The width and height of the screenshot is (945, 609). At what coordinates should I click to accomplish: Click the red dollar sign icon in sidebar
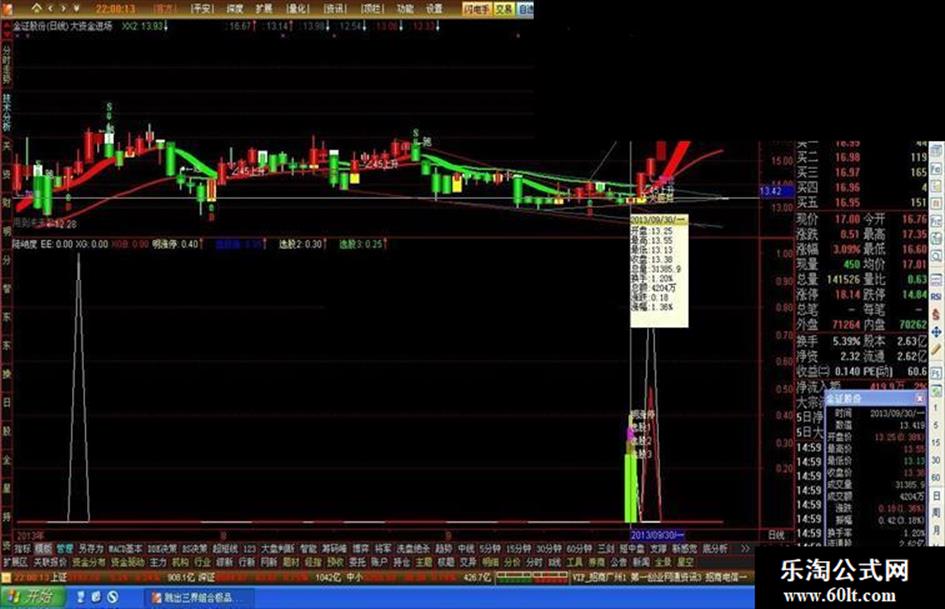click(x=936, y=315)
